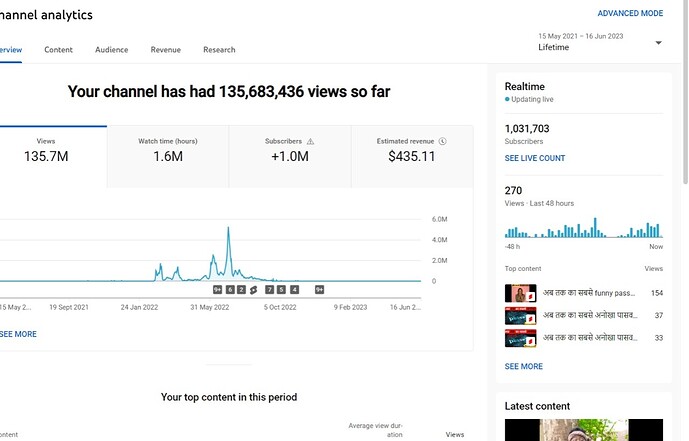This screenshot has width=689, height=441.
Task: Click the '24 Jan 2022' axis date label
Action: 139,307
